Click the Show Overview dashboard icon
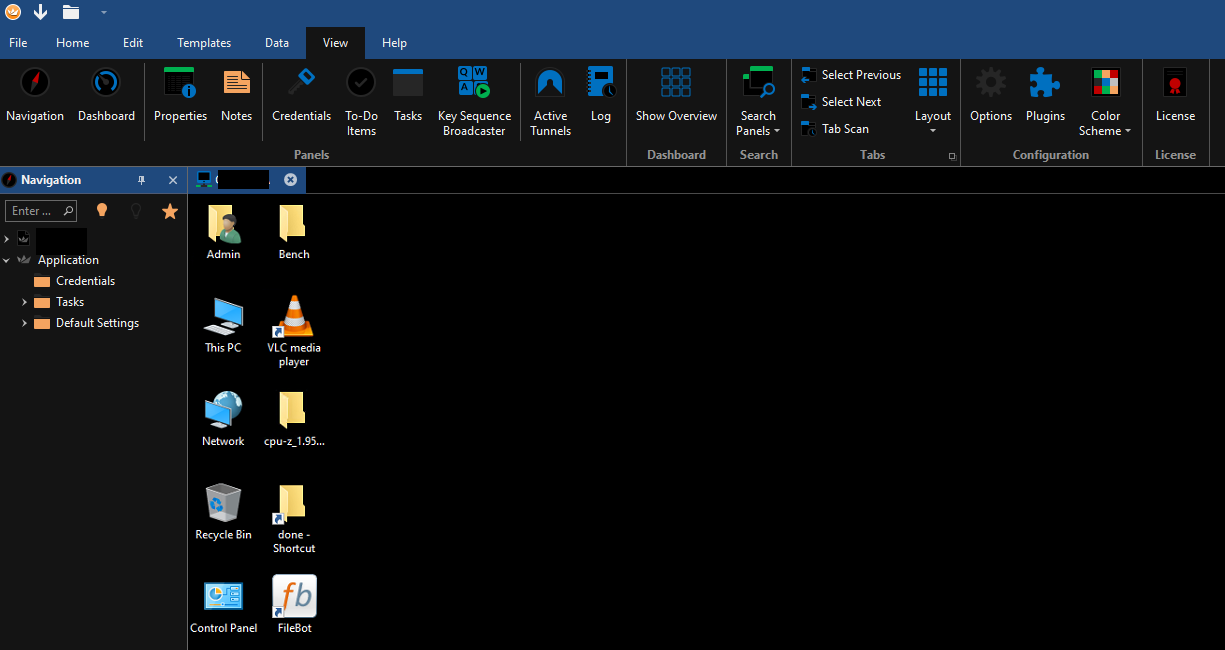This screenshot has width=1225, height=650. [x=676, y=96]
